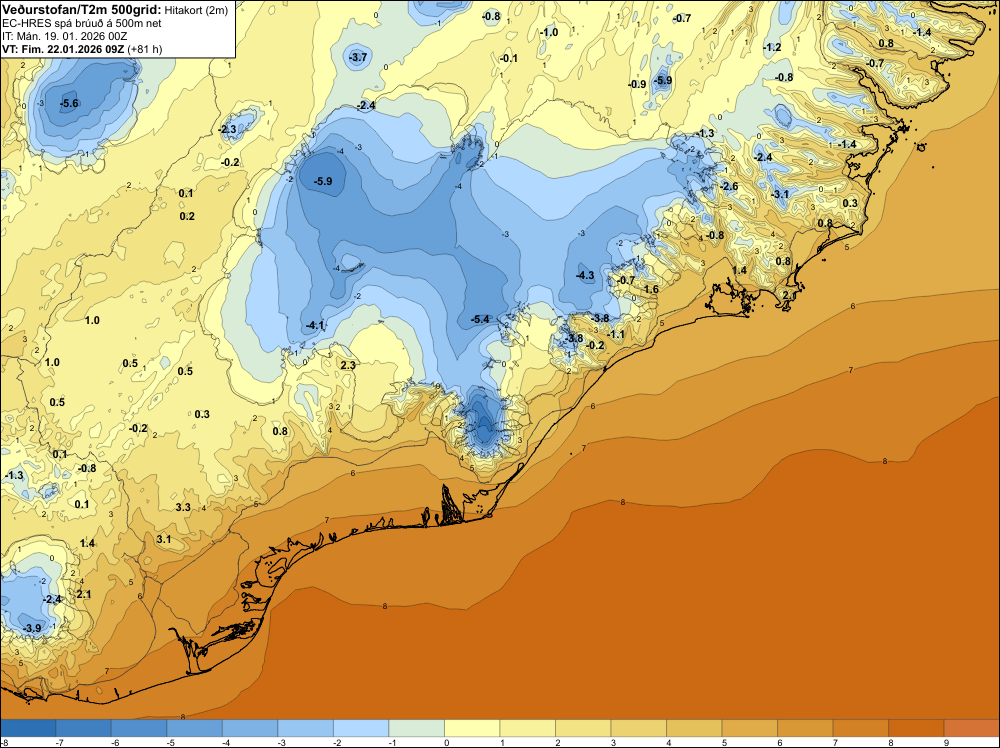Click the 3.3 temperature value

pos(183,507)
